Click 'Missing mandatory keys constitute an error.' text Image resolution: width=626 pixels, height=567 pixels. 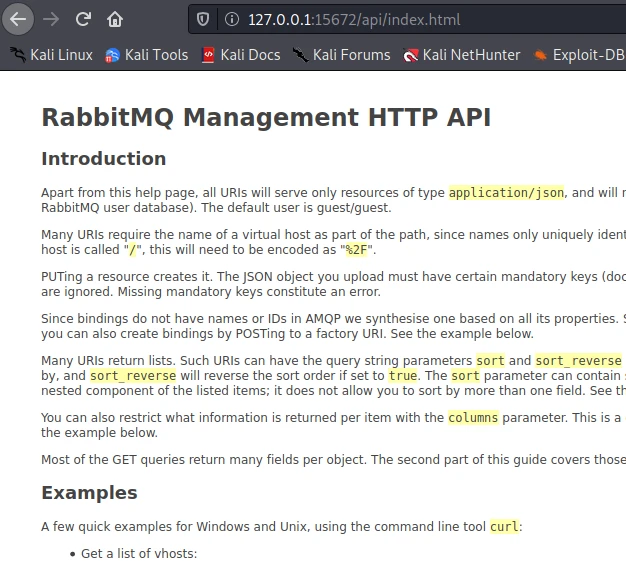tap(249, 292)
